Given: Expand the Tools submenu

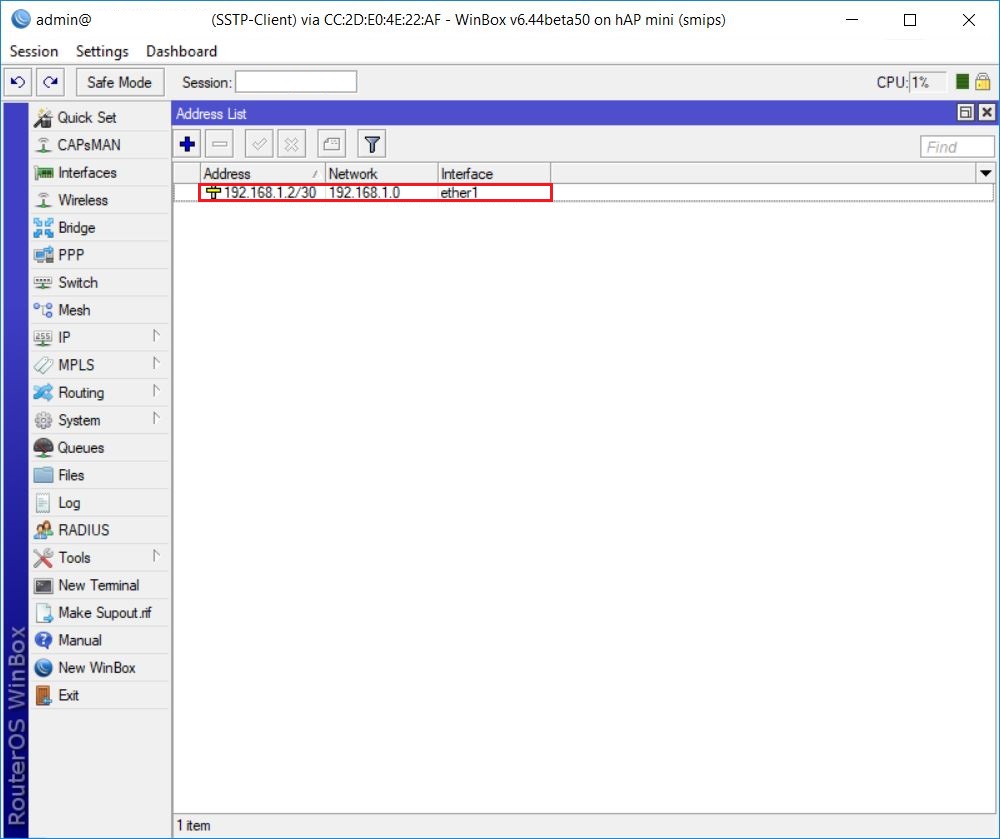Looking at the screenshot, I should tap(100, 558).
